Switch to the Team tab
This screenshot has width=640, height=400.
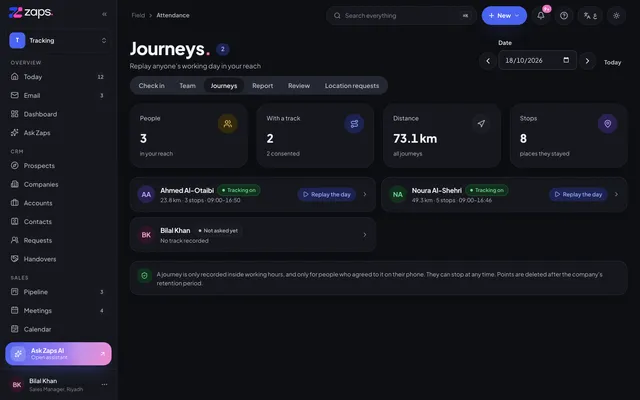(187, 86)
